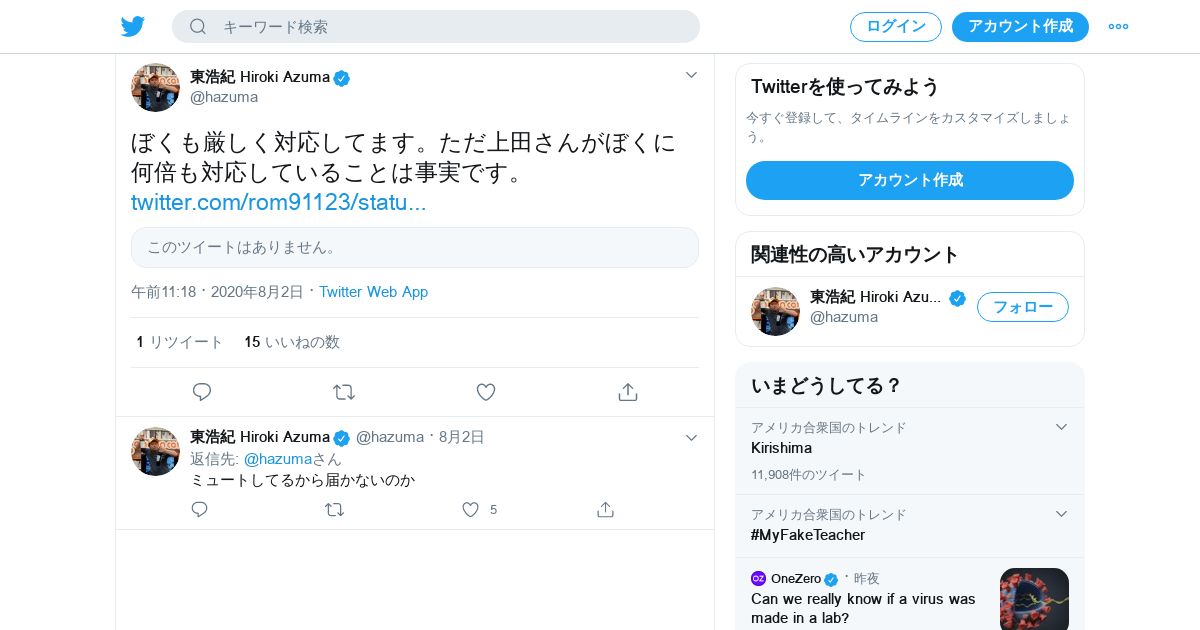Retweet the reply about ミュート

click(335, 510)
